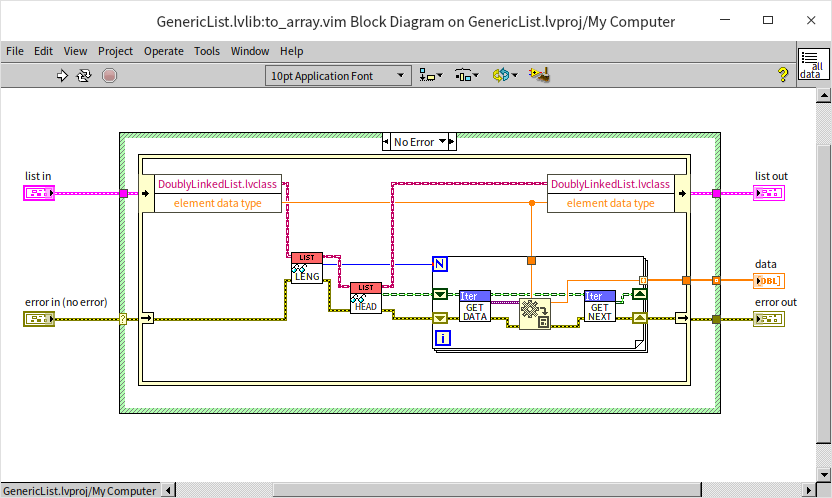Open the Tools menu
Screen dimensions: 832x498
[x=207, y=51]
